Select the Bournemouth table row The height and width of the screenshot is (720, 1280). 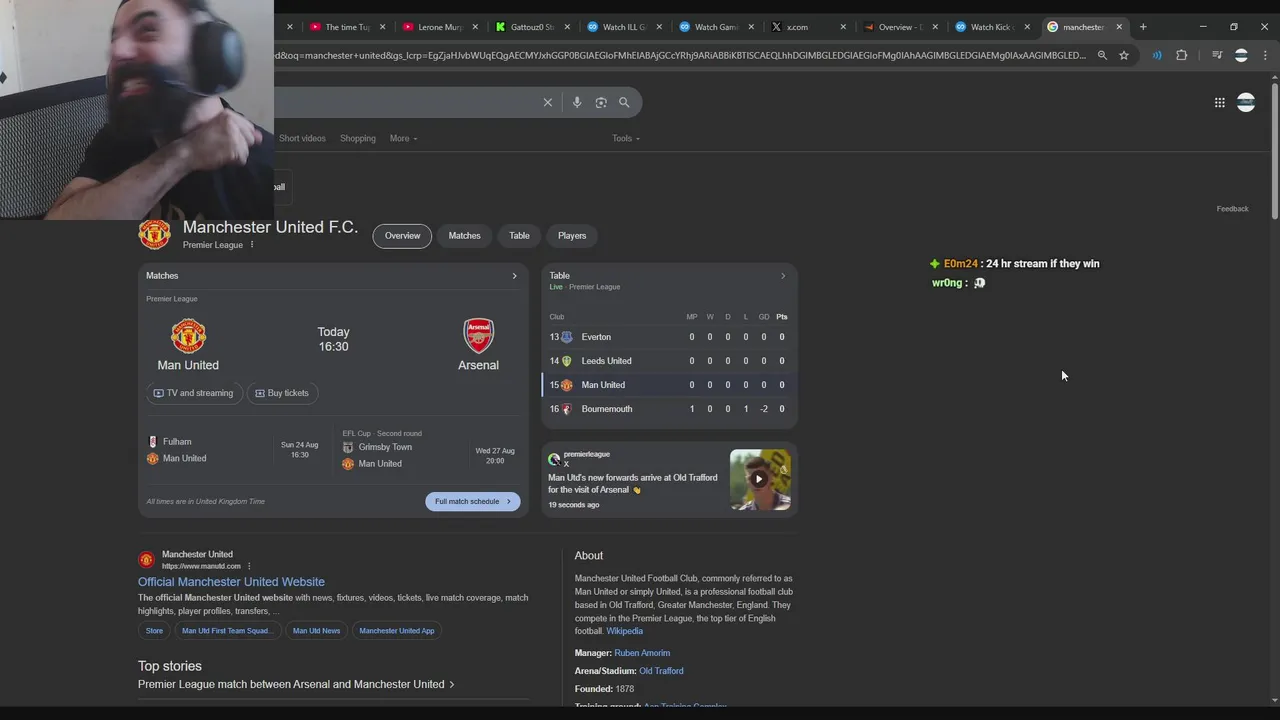668,409
